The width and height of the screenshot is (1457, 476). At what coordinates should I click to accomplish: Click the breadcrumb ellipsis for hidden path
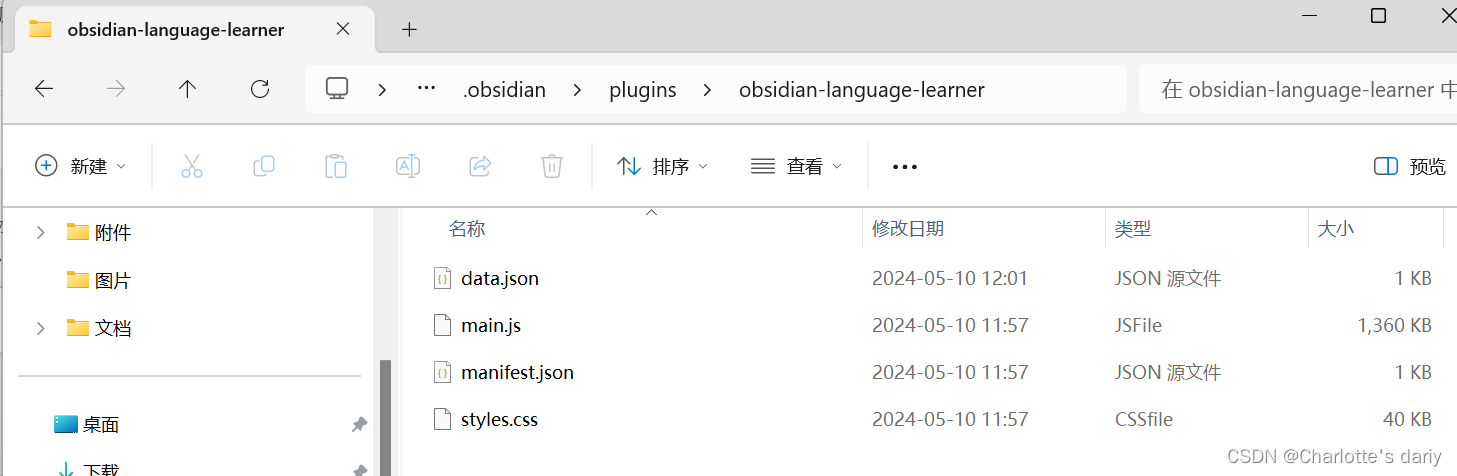[x=427, y=88]
